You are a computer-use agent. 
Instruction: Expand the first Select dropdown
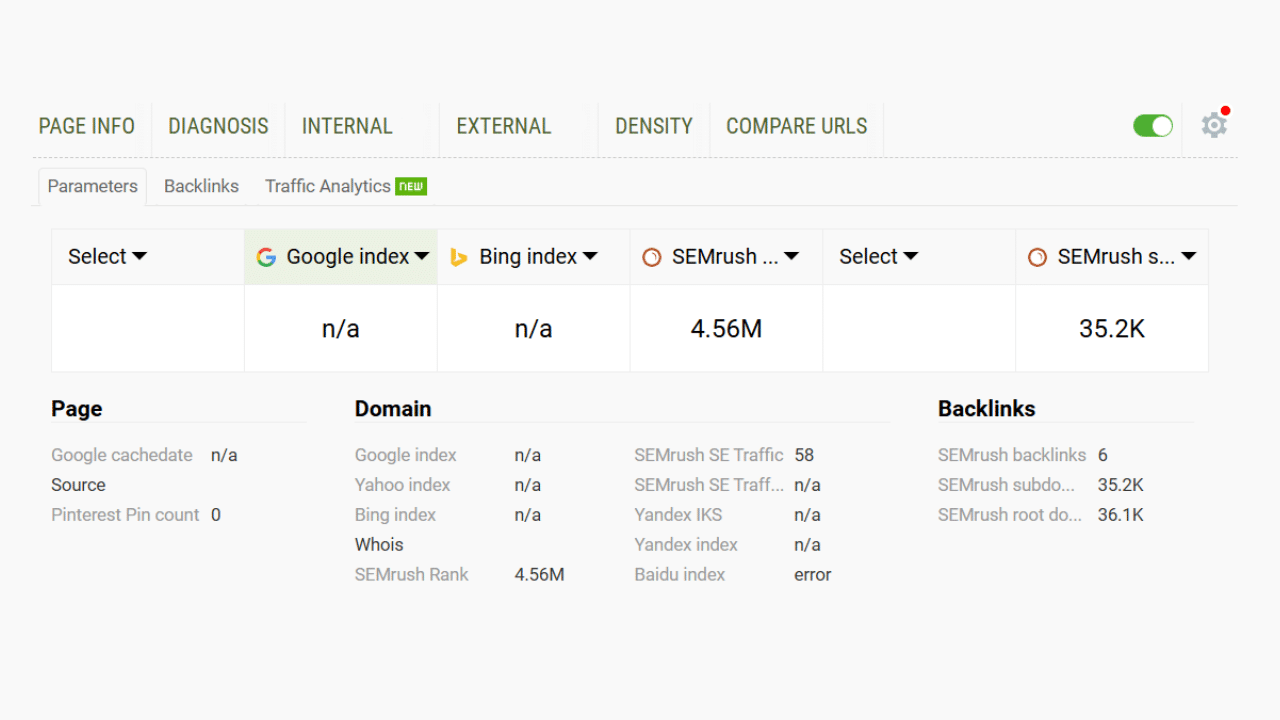pos(107,257)
